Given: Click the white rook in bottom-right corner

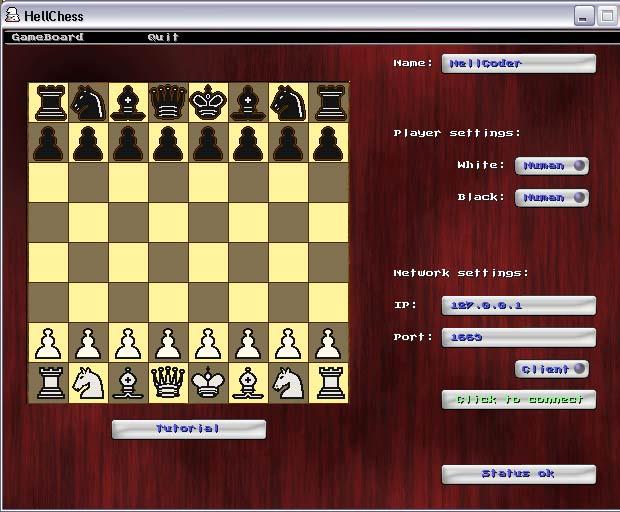Looking at the screenshot, I should coord(328,383).
